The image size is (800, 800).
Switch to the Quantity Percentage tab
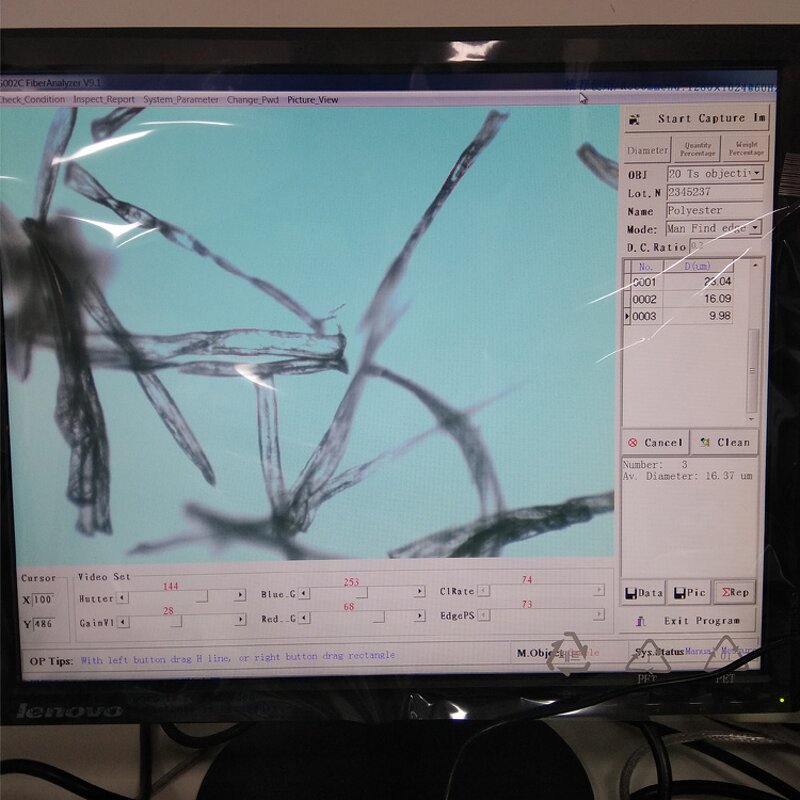pos(696,150)
